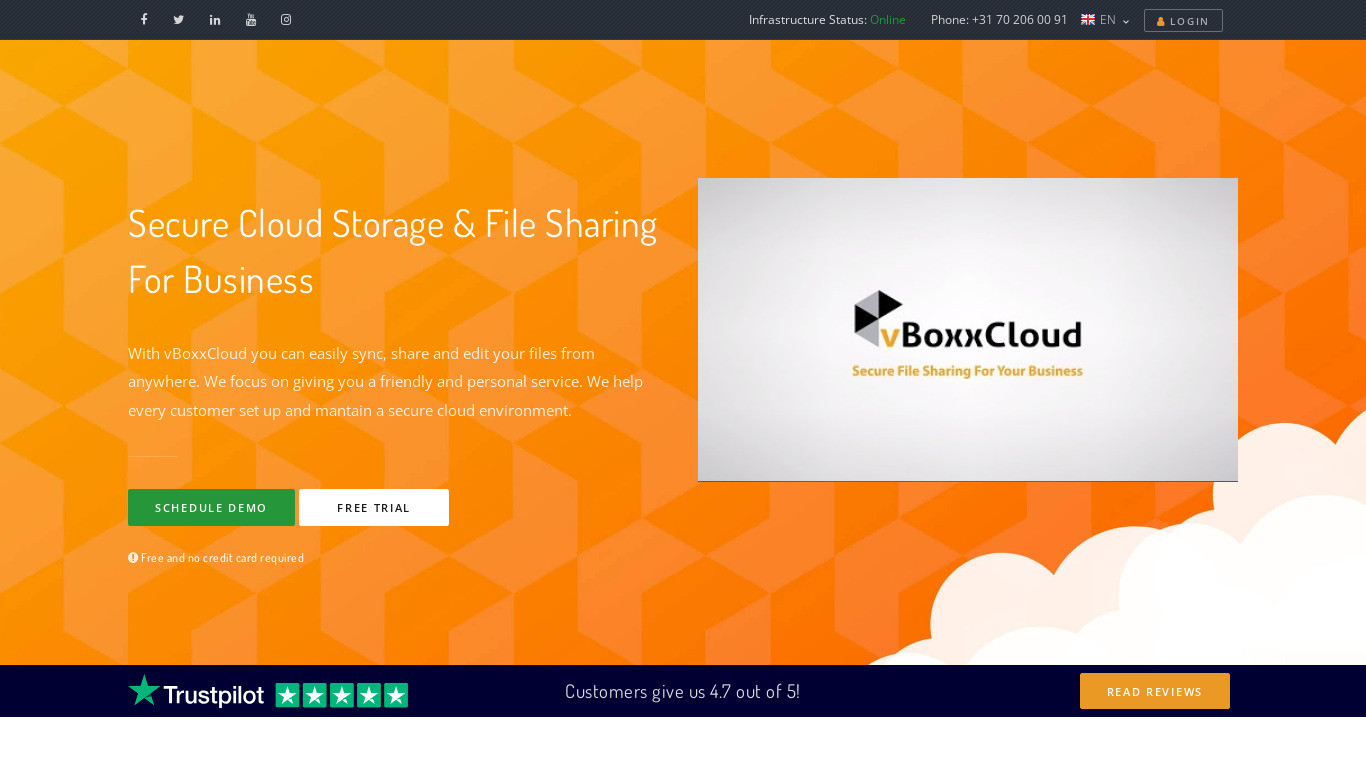Click the 'With vBoxxCloud you can easily sync' paragraph

(386, 382)
